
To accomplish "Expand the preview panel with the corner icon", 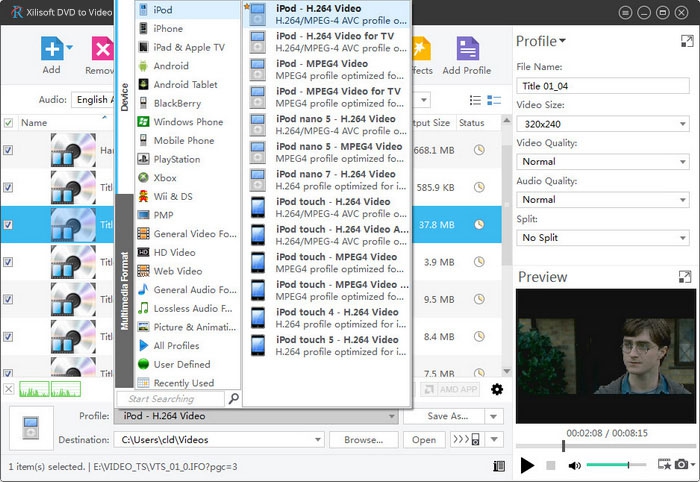I will (x=687, y=277).
